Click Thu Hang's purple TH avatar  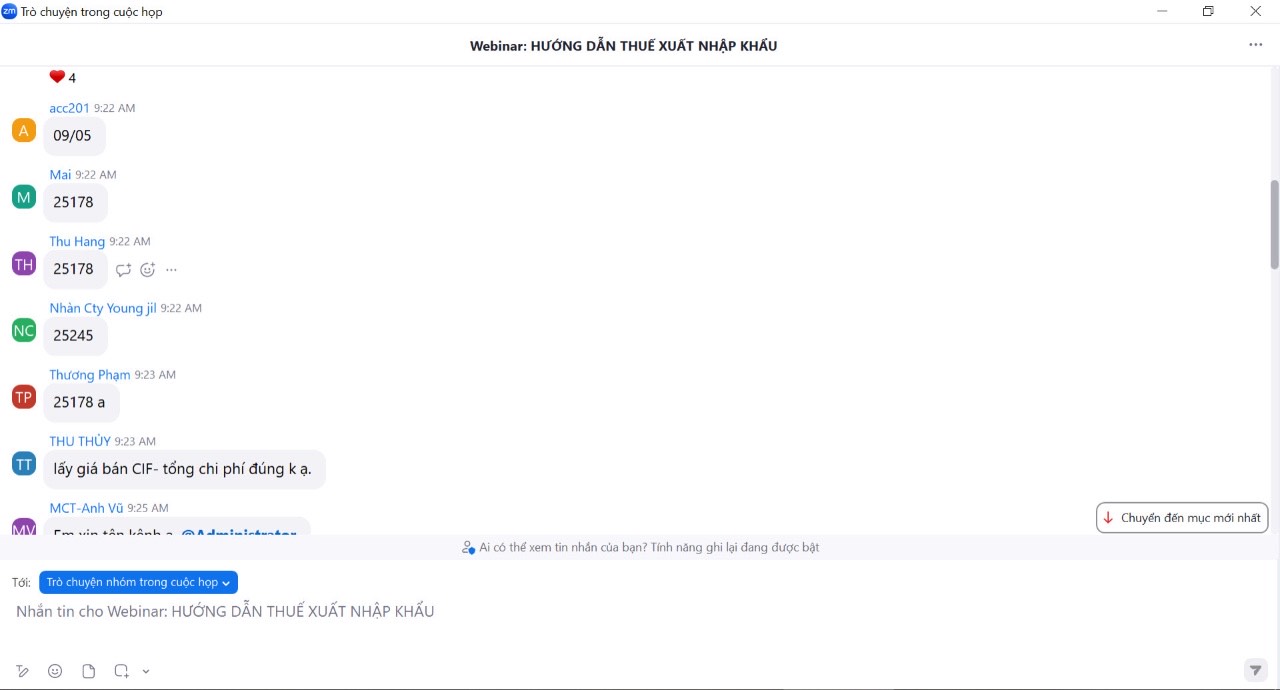coord(24,264)
